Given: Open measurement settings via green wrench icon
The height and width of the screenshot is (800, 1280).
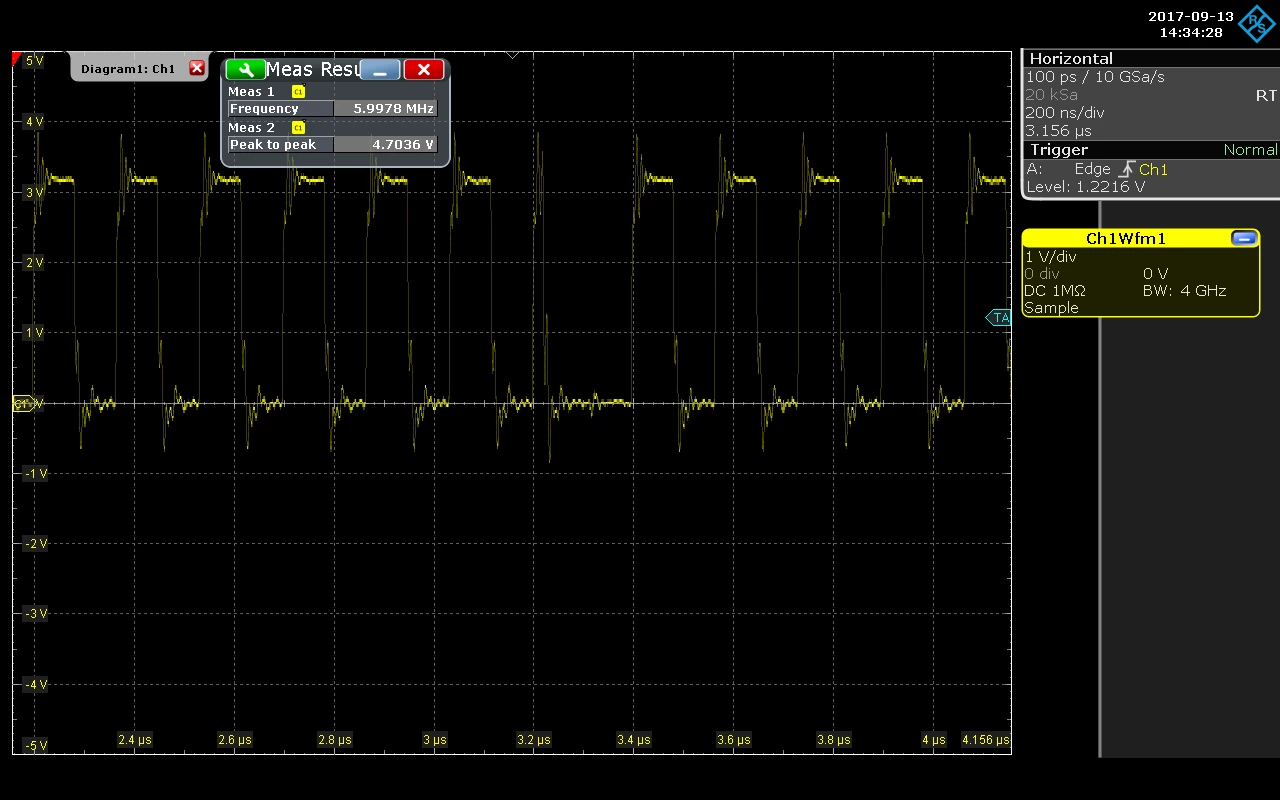Looking at the screenshot, I should pyautogui.click(x=245, y=69).
